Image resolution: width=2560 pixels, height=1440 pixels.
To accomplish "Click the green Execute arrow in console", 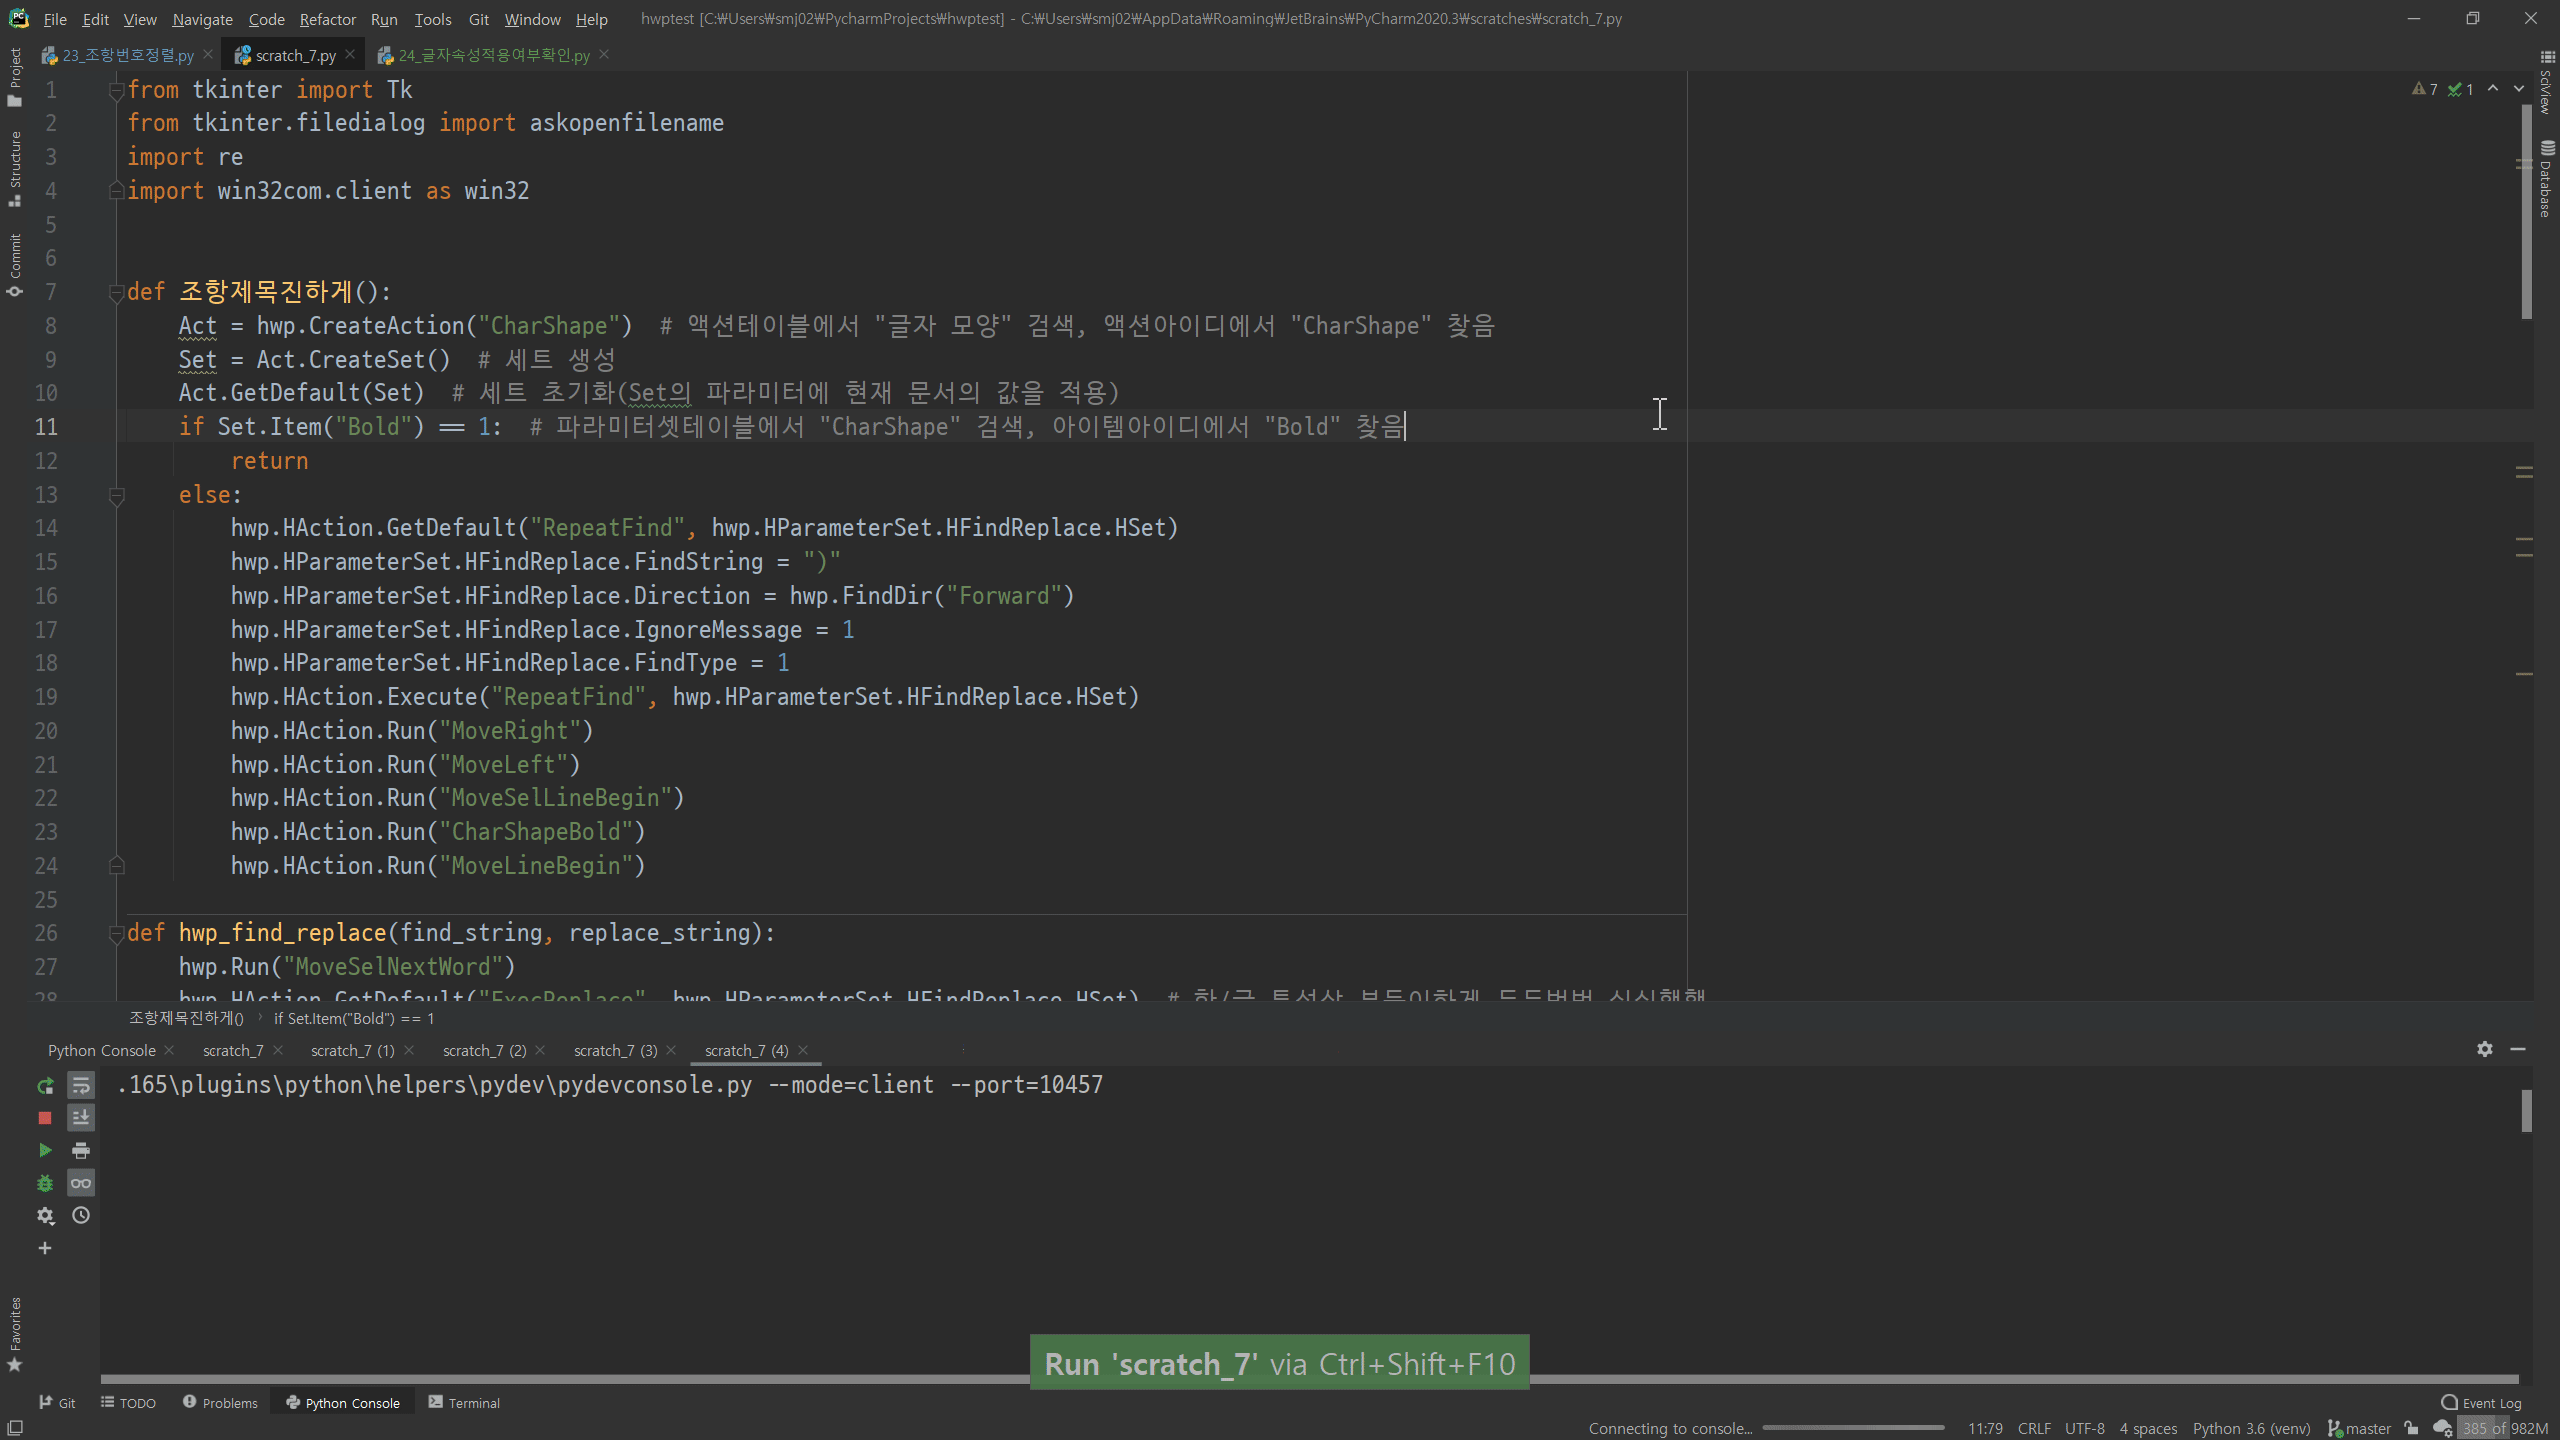I will (x=45, y=1150).
